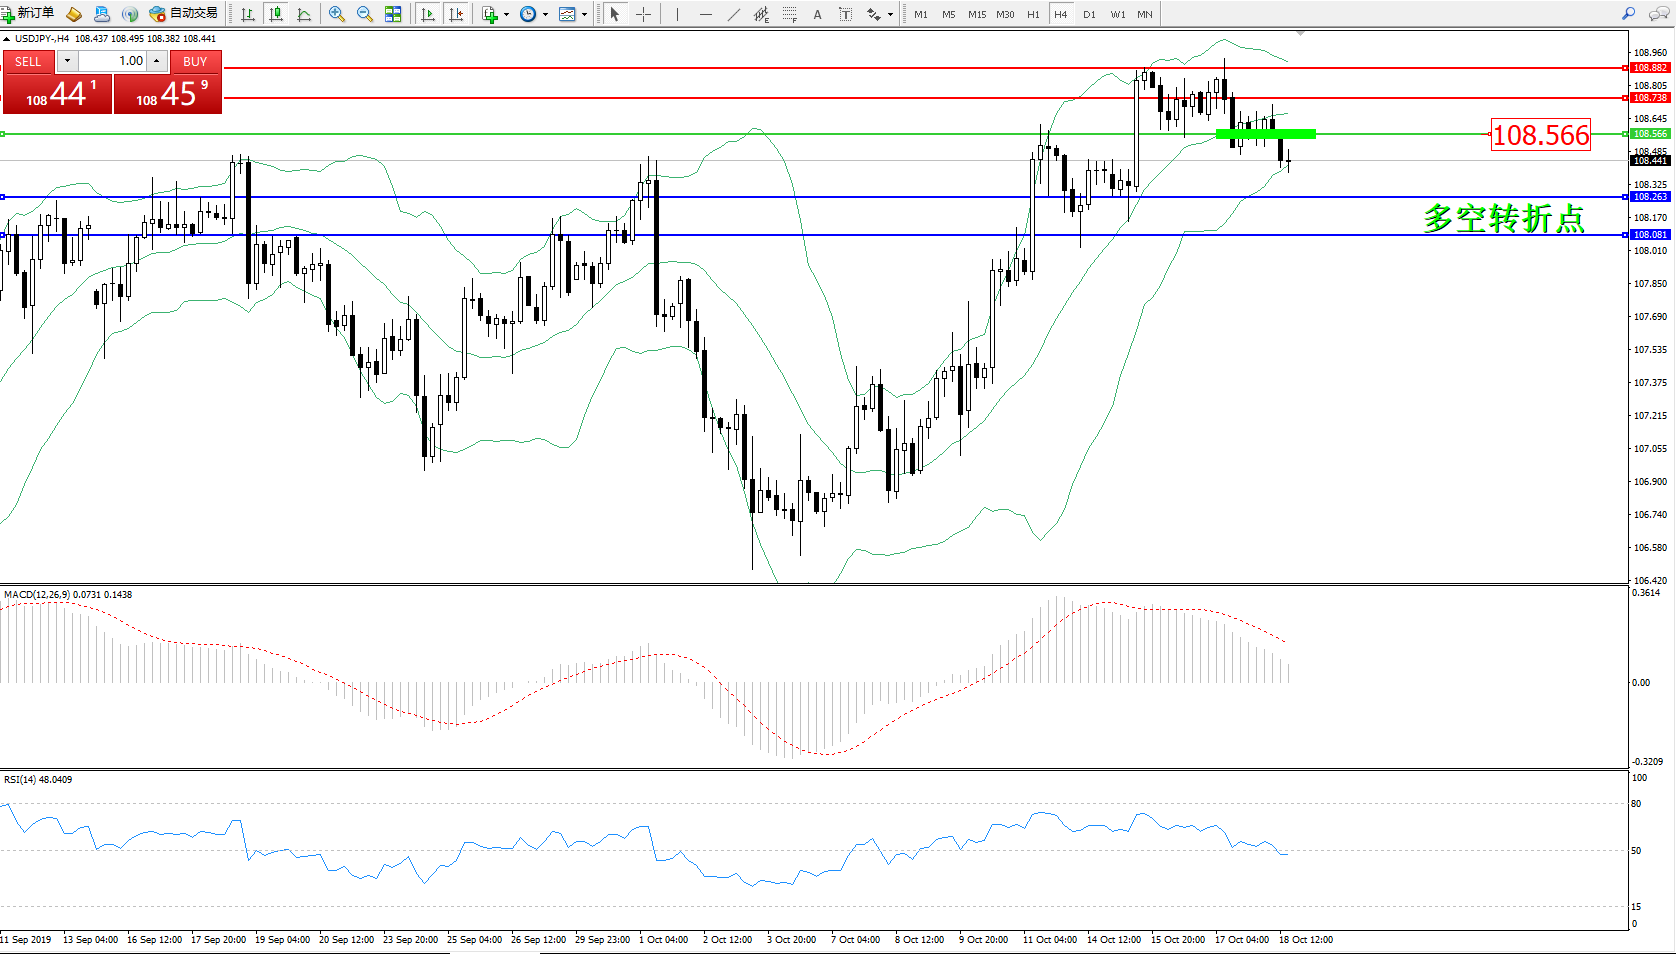
Task: Switch to the D1 timeframe
Action: point(1089,14)
